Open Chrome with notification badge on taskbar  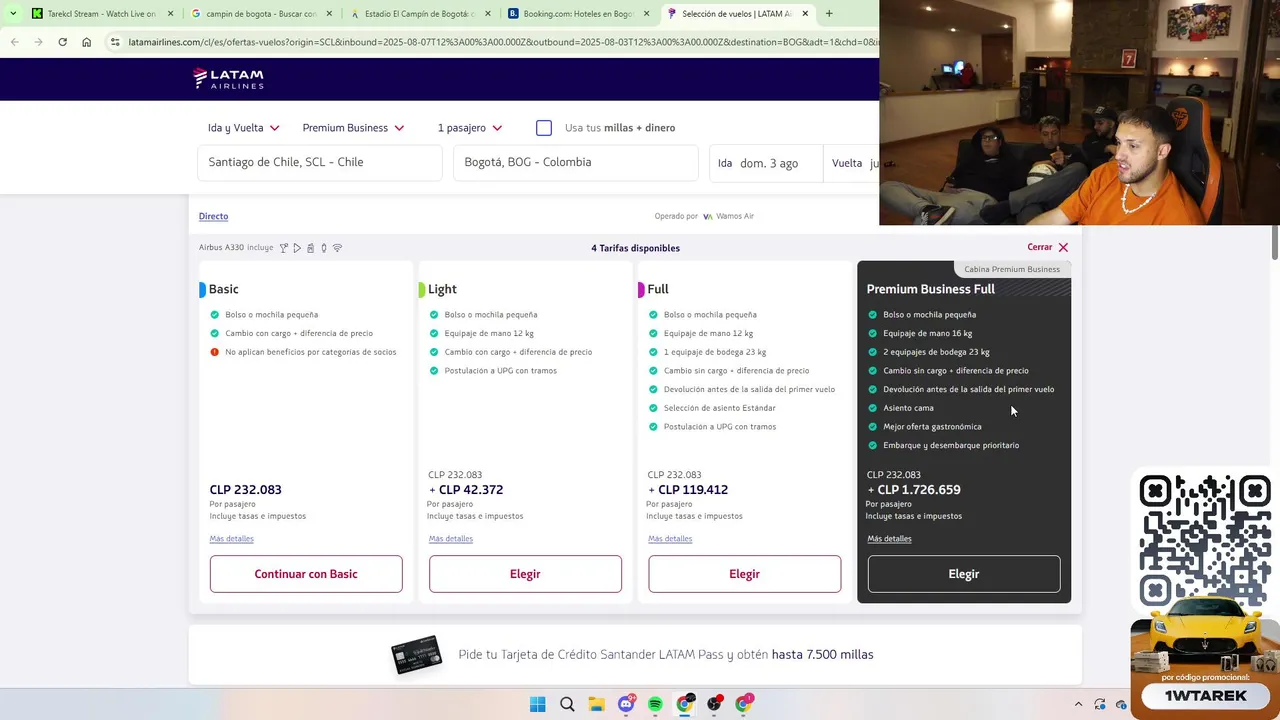coord(744,704)
